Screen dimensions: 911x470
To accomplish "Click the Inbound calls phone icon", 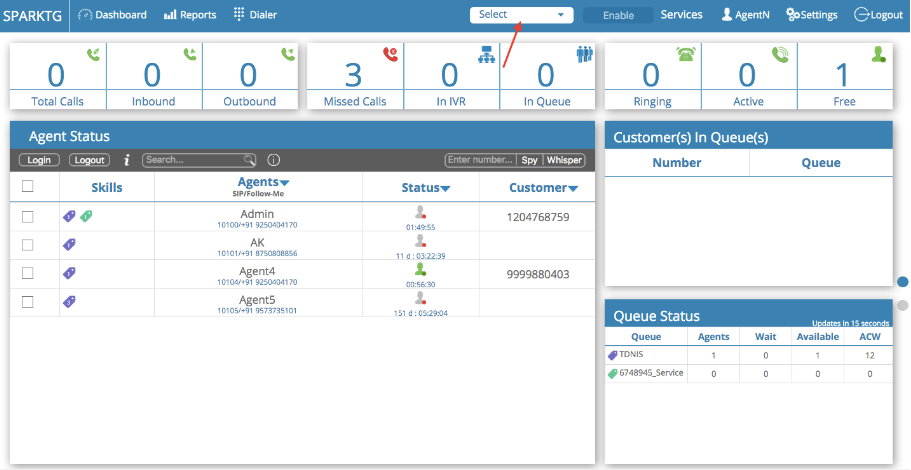I will click(190, 55).
